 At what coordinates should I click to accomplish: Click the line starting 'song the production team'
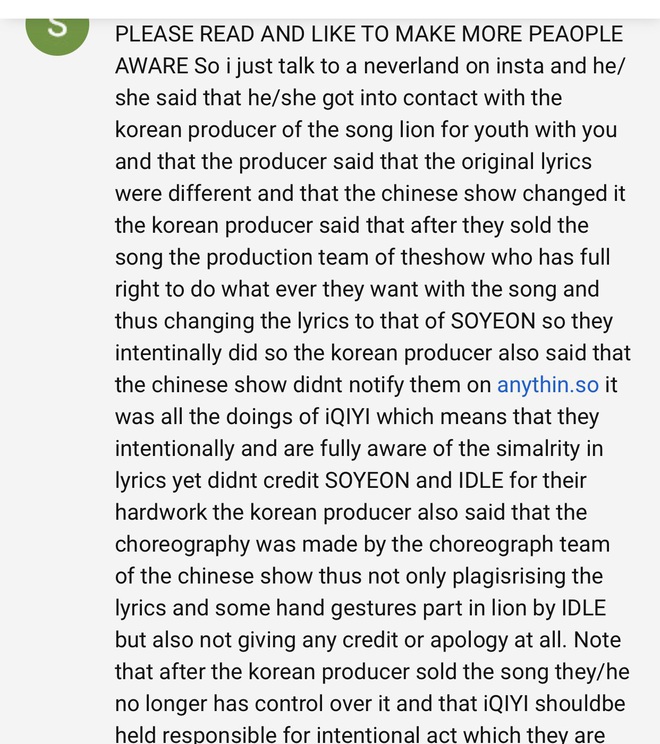pyautogui.click(x=363, y=258)
